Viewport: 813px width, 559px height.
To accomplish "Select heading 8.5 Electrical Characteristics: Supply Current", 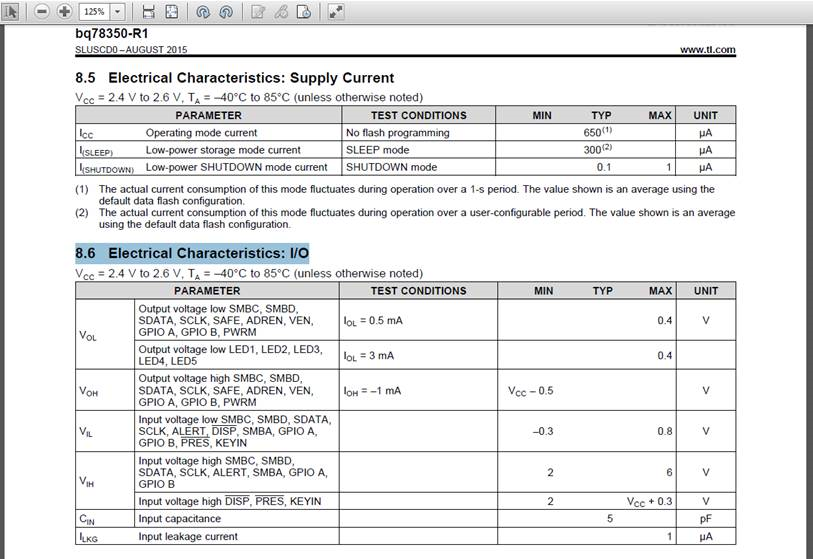I will 234,78.
